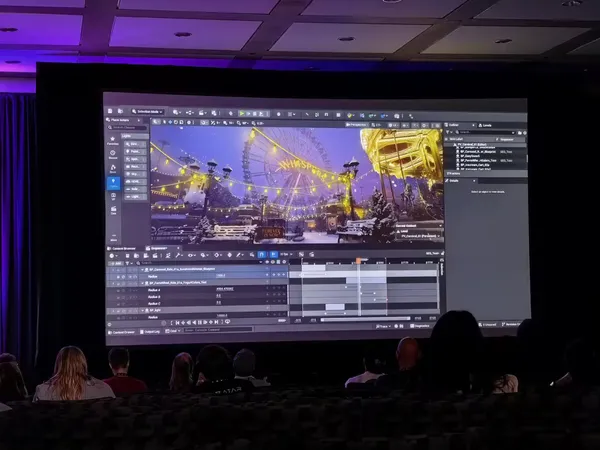
Task: Toggle the highlighted Sequencer snapping magnet button
Action: [262, 254]
